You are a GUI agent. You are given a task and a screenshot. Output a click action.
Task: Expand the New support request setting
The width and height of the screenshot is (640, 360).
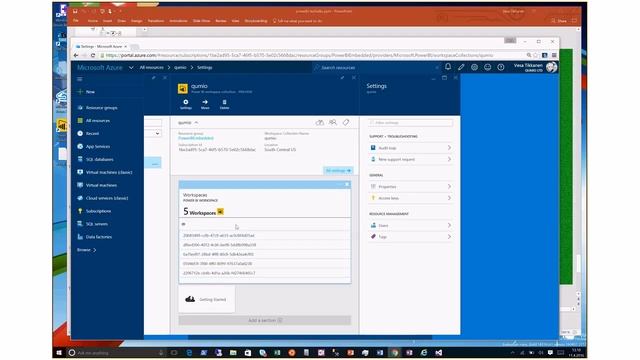[x=411, y=159]
